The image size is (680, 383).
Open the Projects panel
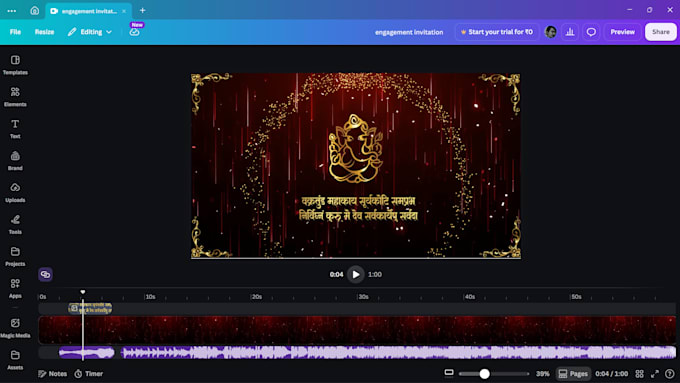coord(15,256)
